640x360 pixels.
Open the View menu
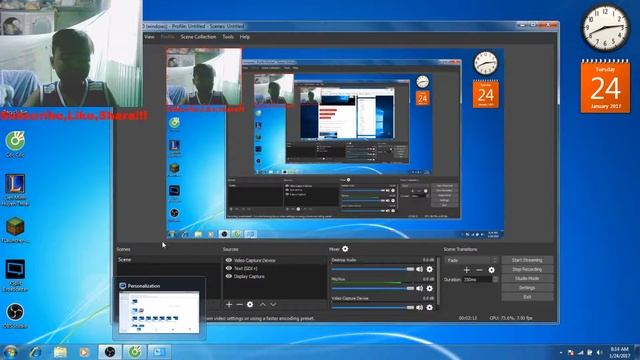click(x=149, y=37)
